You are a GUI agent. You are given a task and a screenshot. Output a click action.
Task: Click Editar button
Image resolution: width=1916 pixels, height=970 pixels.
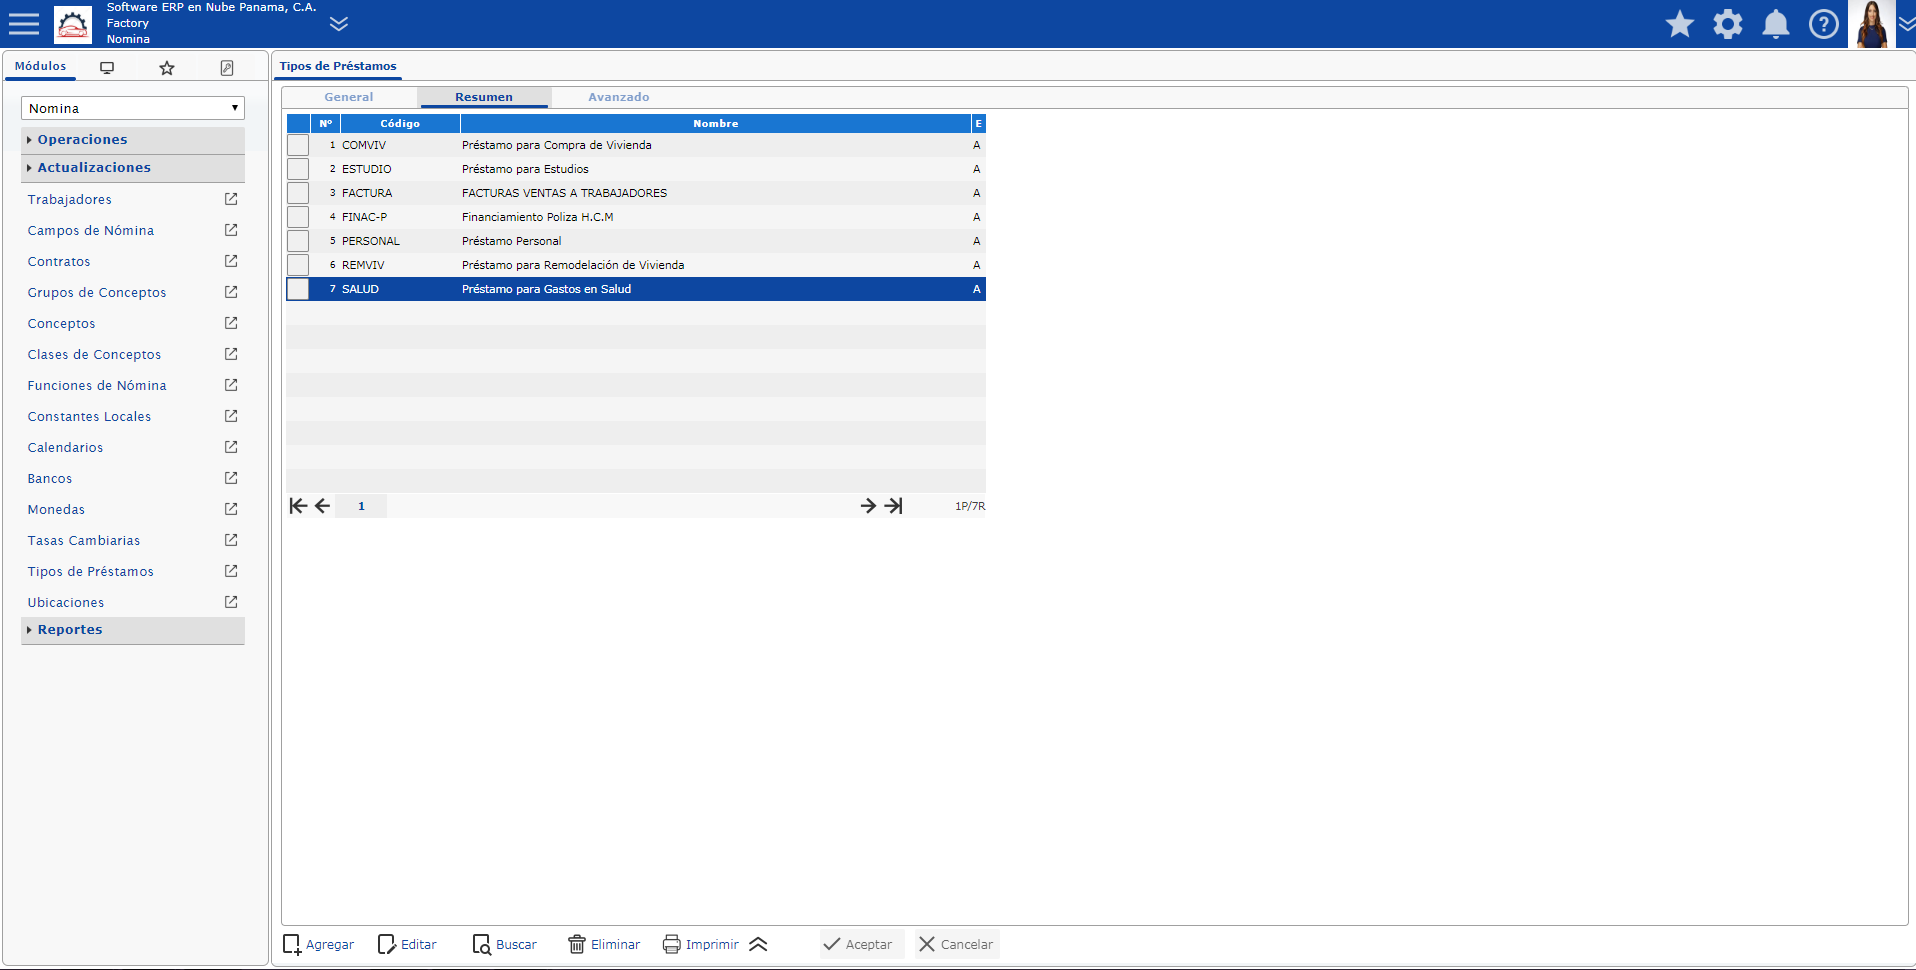pos(408,944)
